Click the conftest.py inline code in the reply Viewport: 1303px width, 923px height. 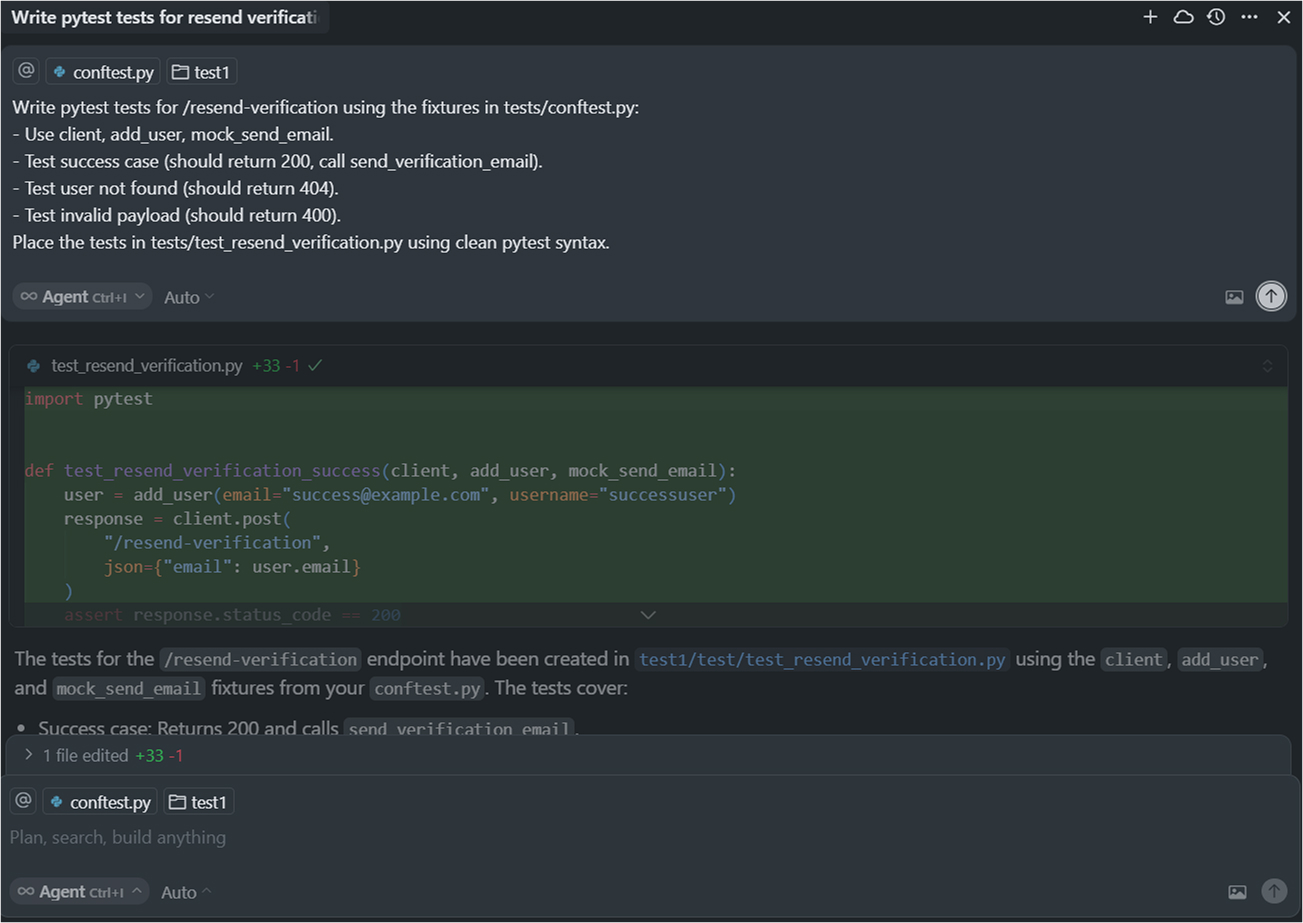click(x=427, y=690)
